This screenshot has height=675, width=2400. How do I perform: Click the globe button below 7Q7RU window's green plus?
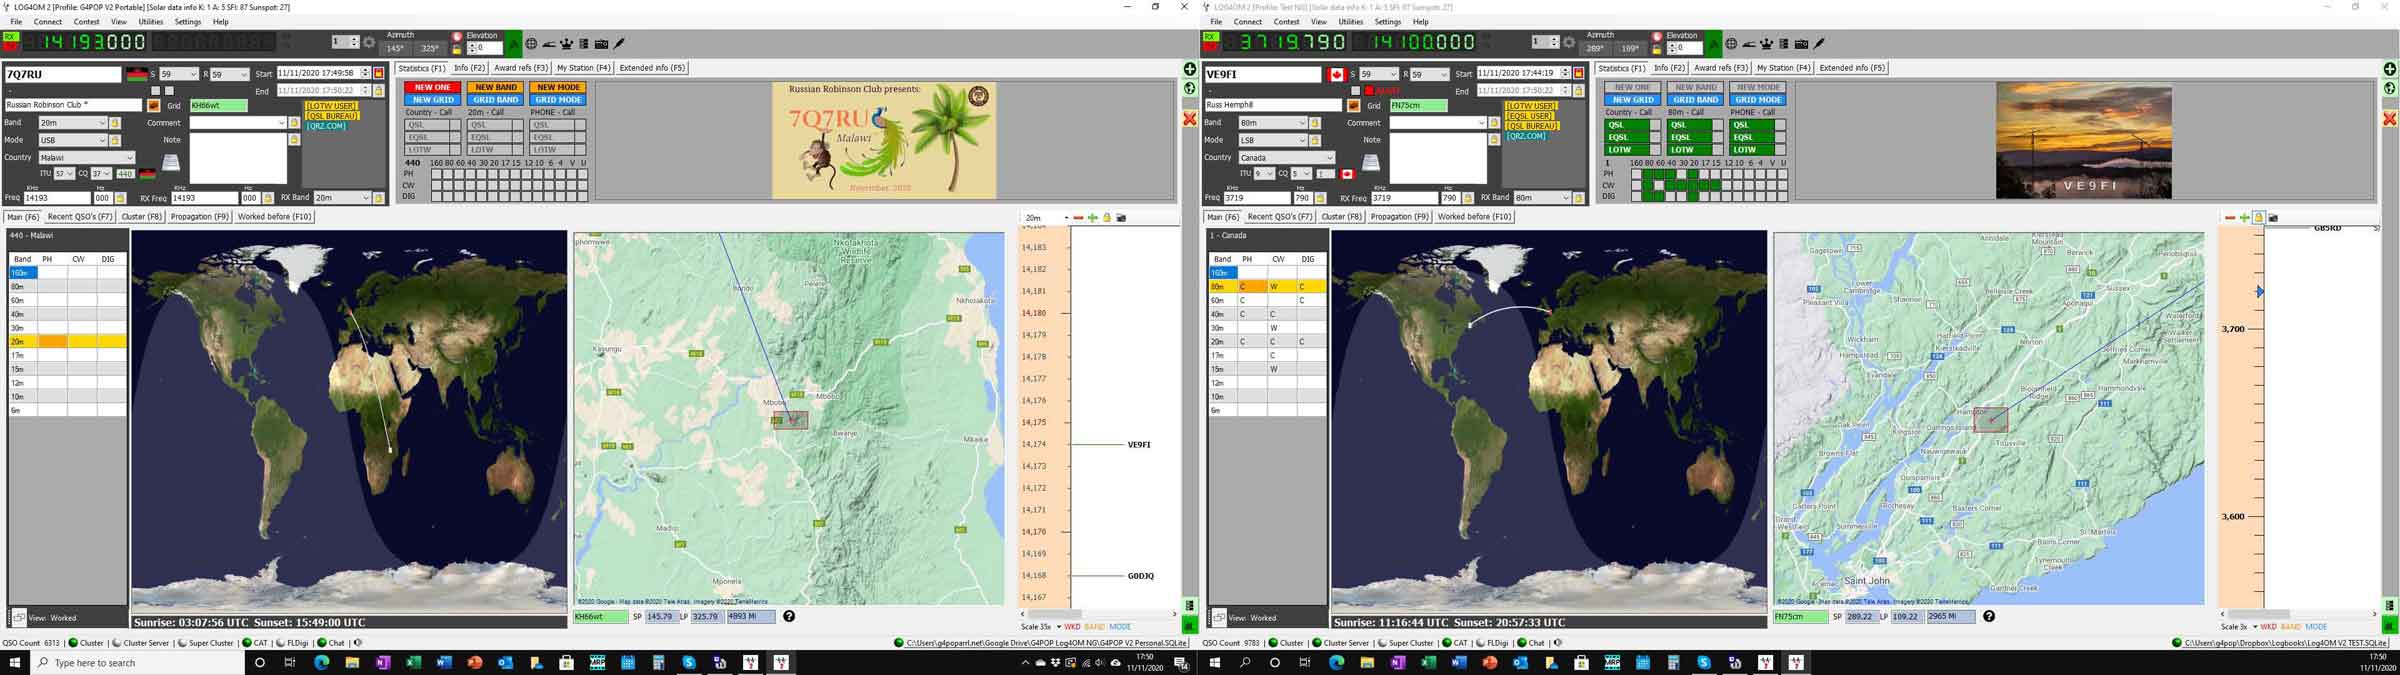(1190, 88)
